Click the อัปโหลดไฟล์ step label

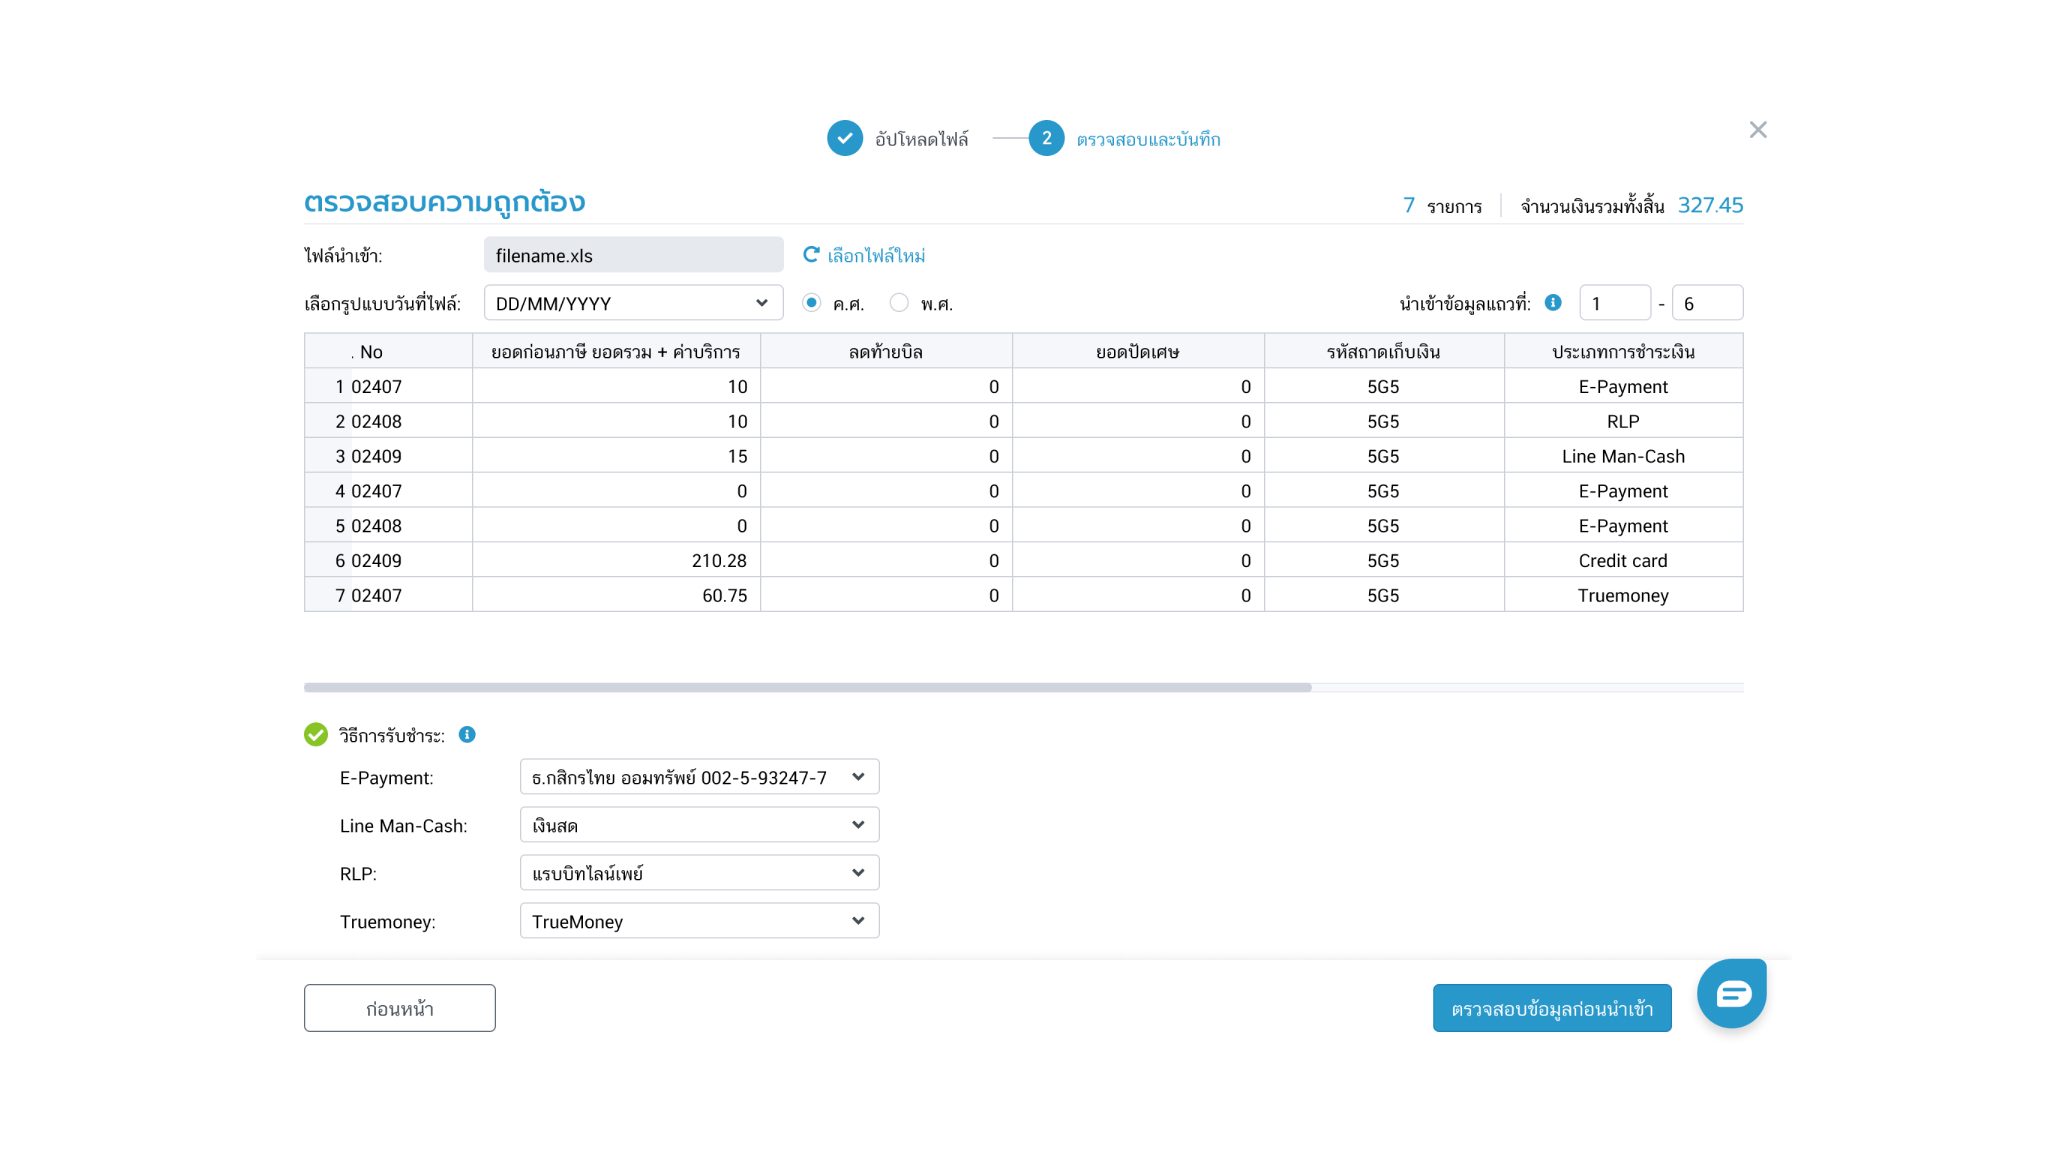coord(921,139)
